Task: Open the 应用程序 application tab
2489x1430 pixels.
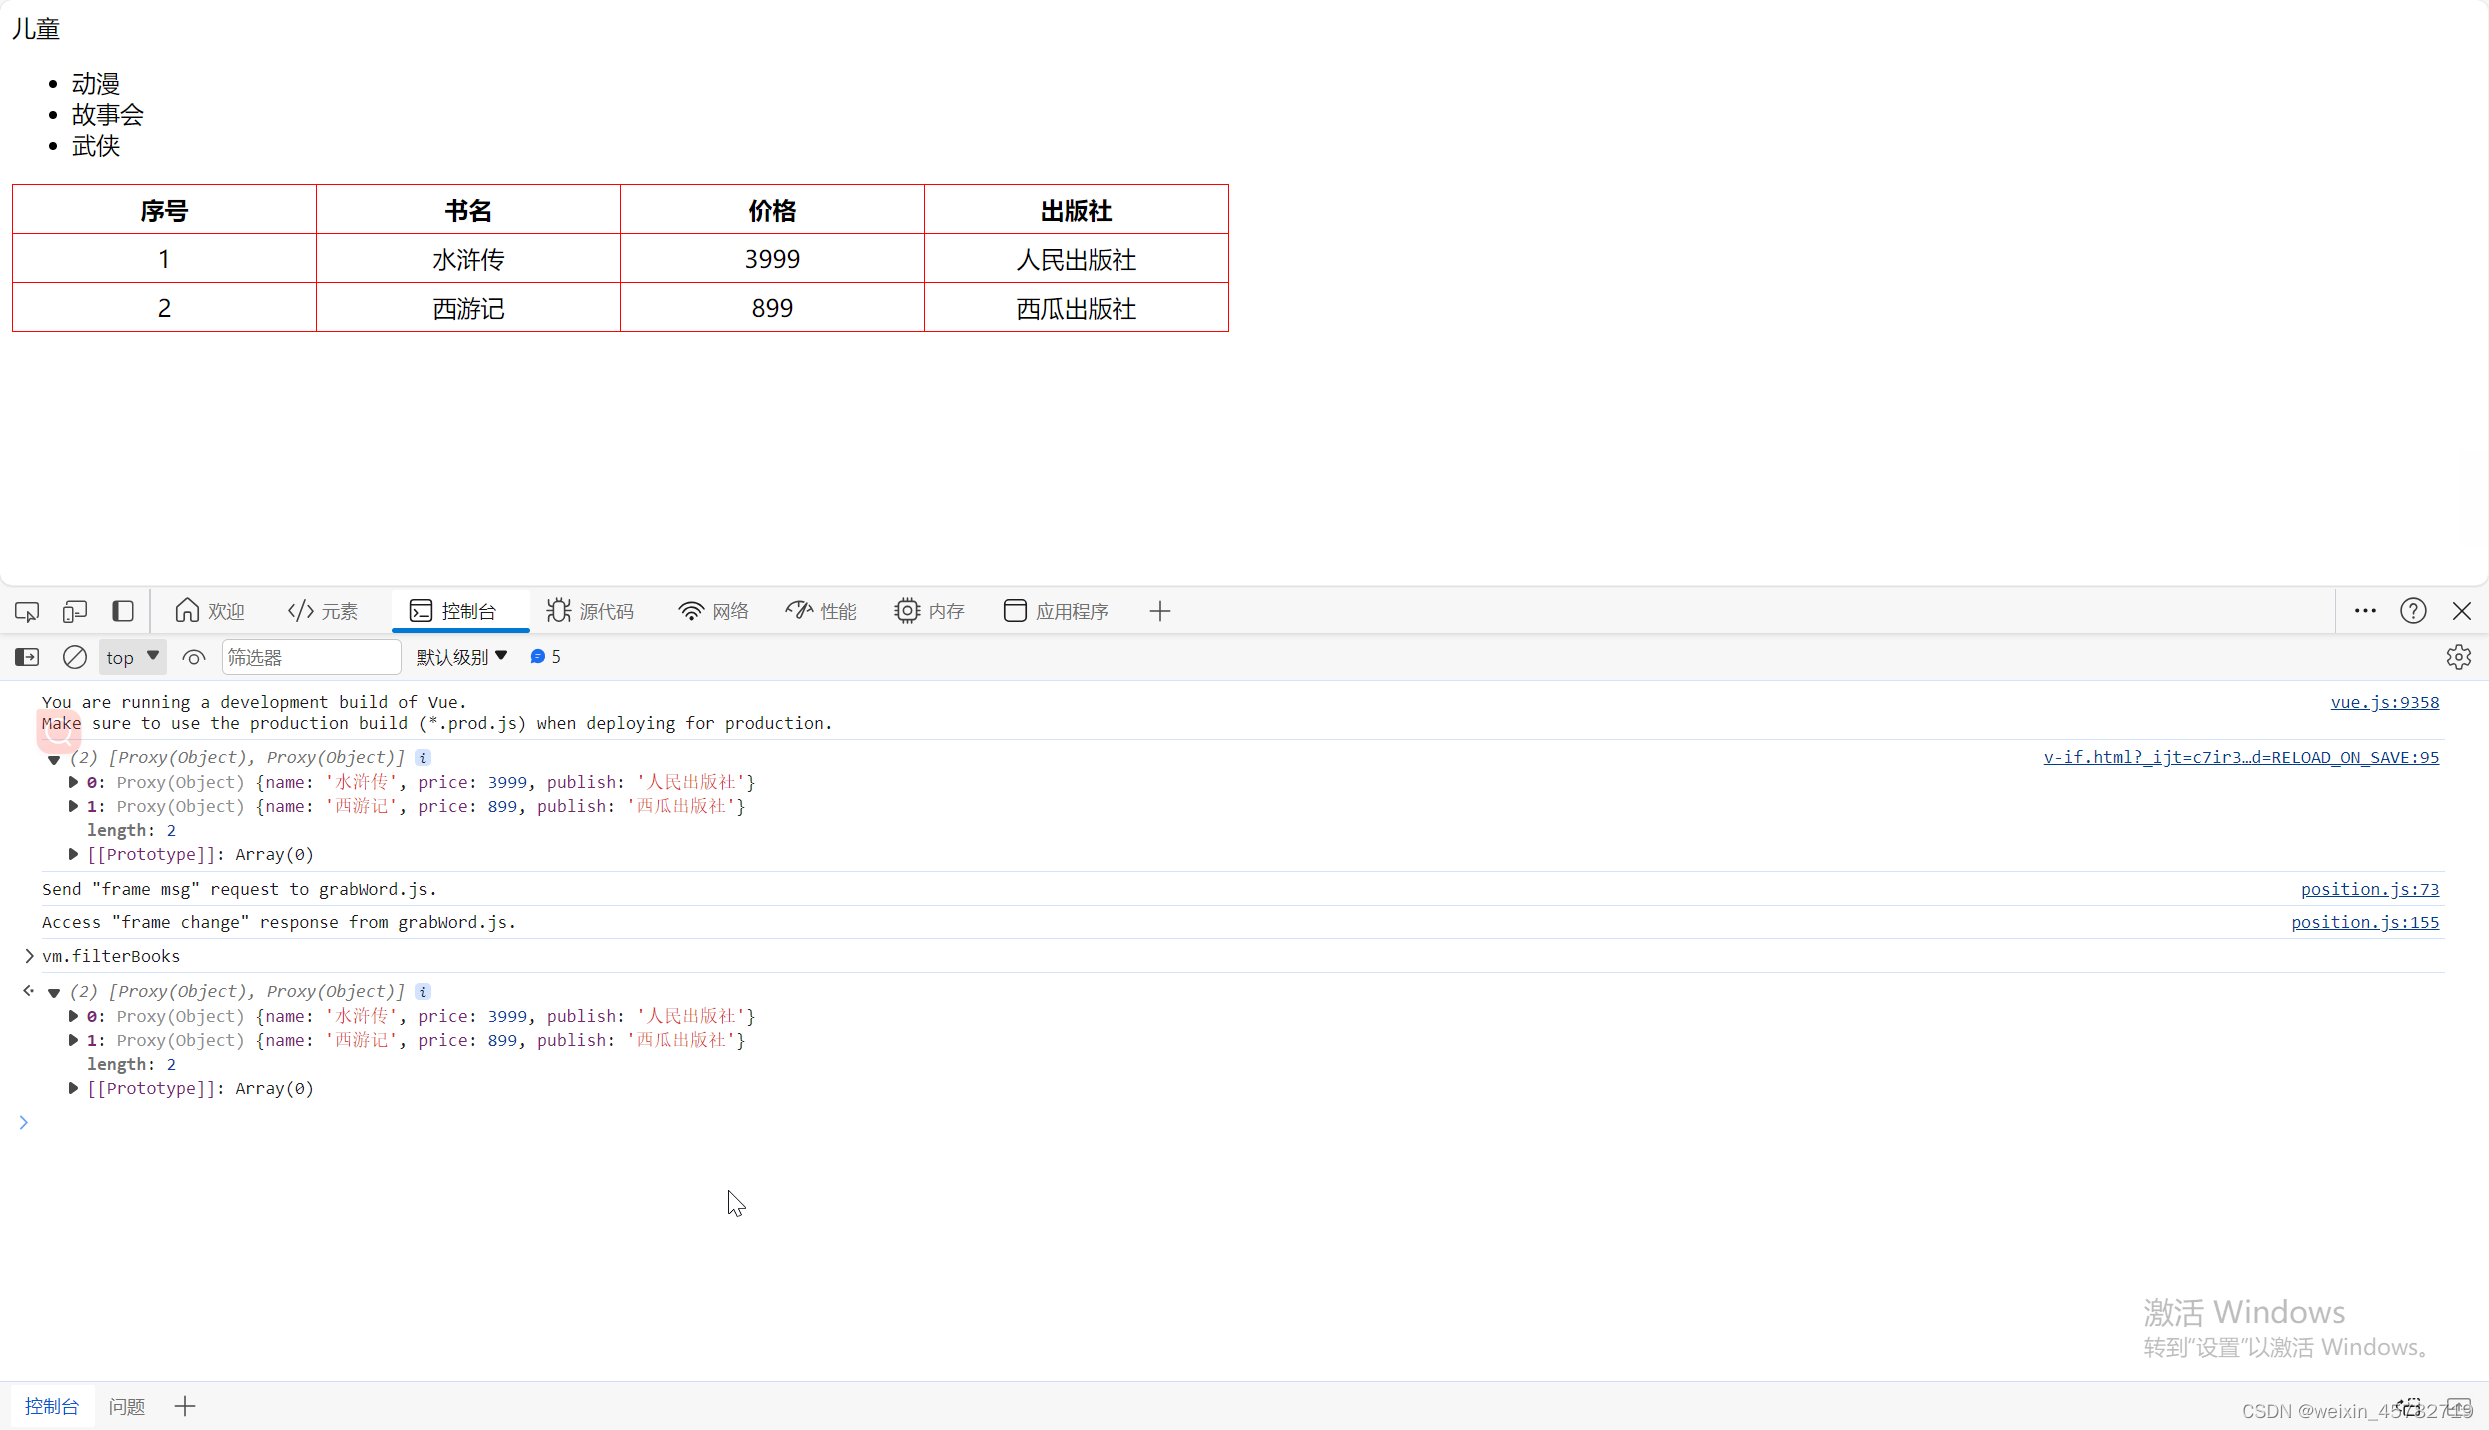Action: 1056,611
